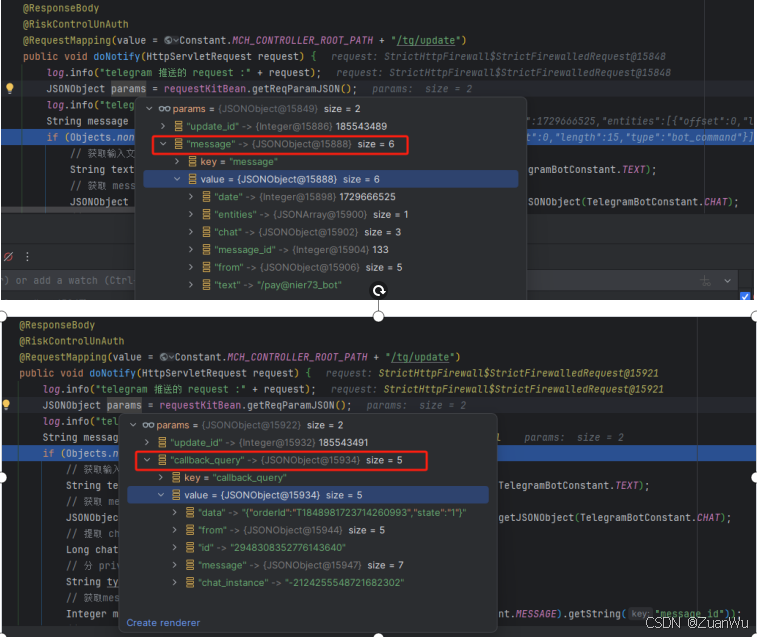This screenshot has width=757, height=637.
Task: Expand the key = "callback_query" node
Action: tap(161, 478)
